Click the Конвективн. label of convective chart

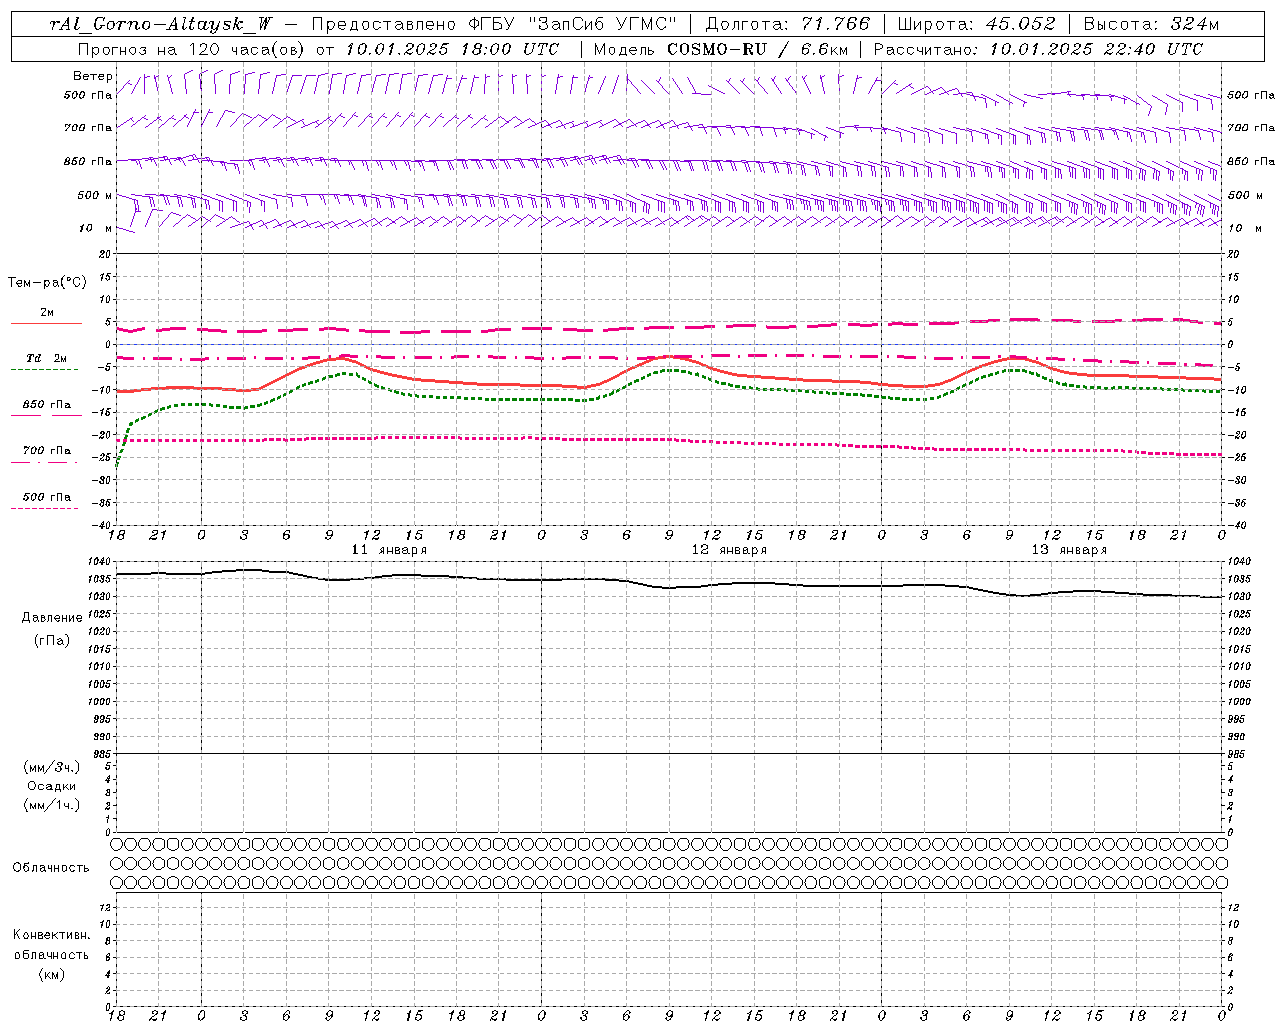(51, 935)
